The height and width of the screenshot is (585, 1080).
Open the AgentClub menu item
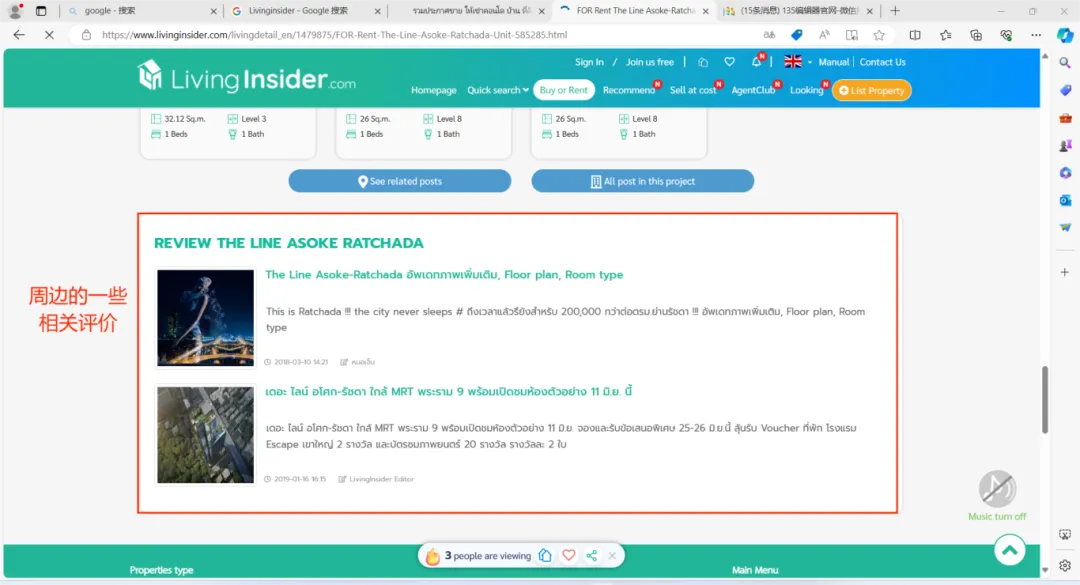pos(753,90)
